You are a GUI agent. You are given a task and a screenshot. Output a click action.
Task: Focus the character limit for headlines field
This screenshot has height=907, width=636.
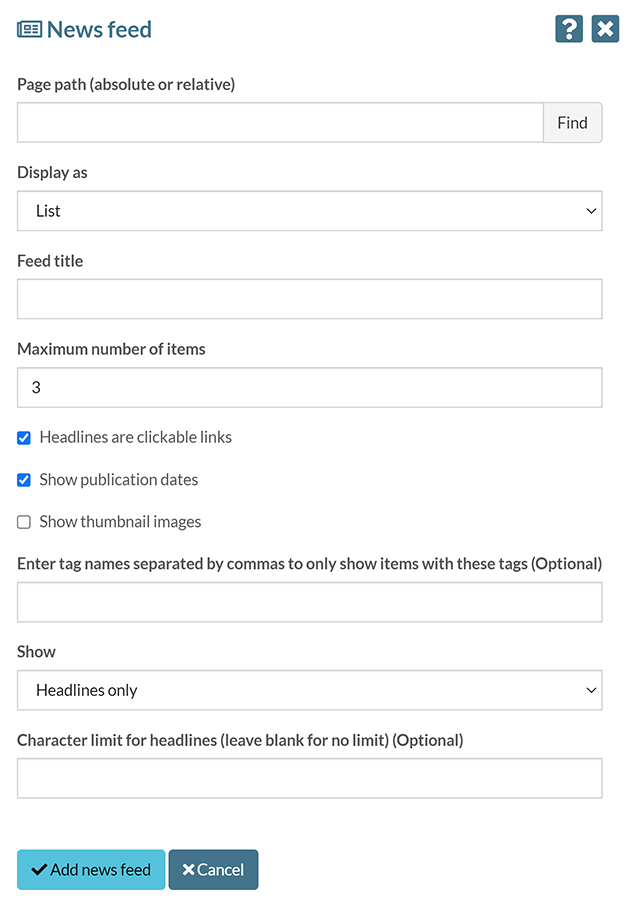pos(309,778)
